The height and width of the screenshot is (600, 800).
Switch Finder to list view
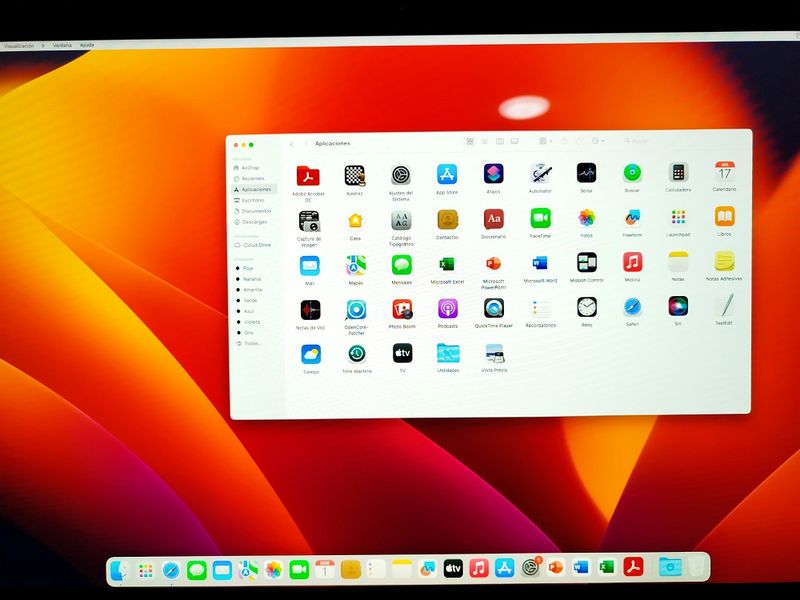[485, 141]
